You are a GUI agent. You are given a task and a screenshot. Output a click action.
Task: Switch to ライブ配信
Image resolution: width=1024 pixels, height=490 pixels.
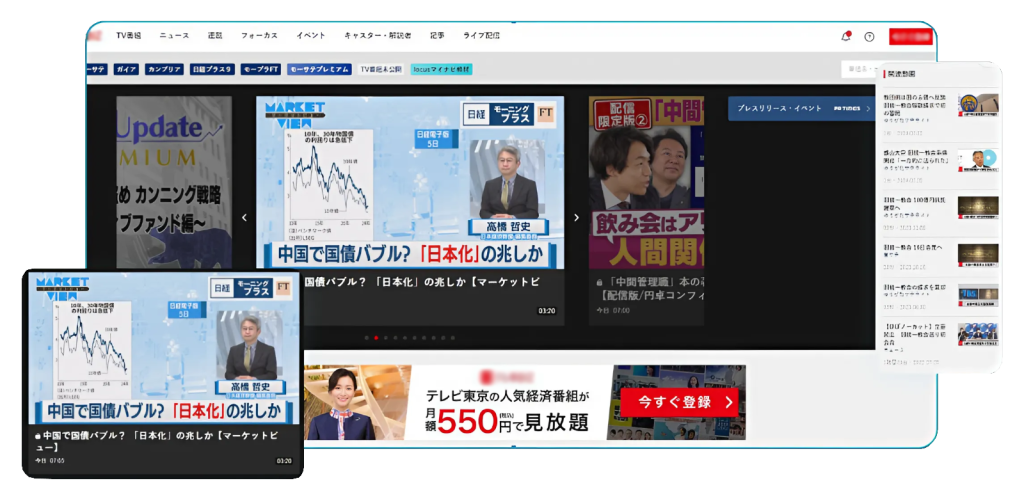click(481, 36)
